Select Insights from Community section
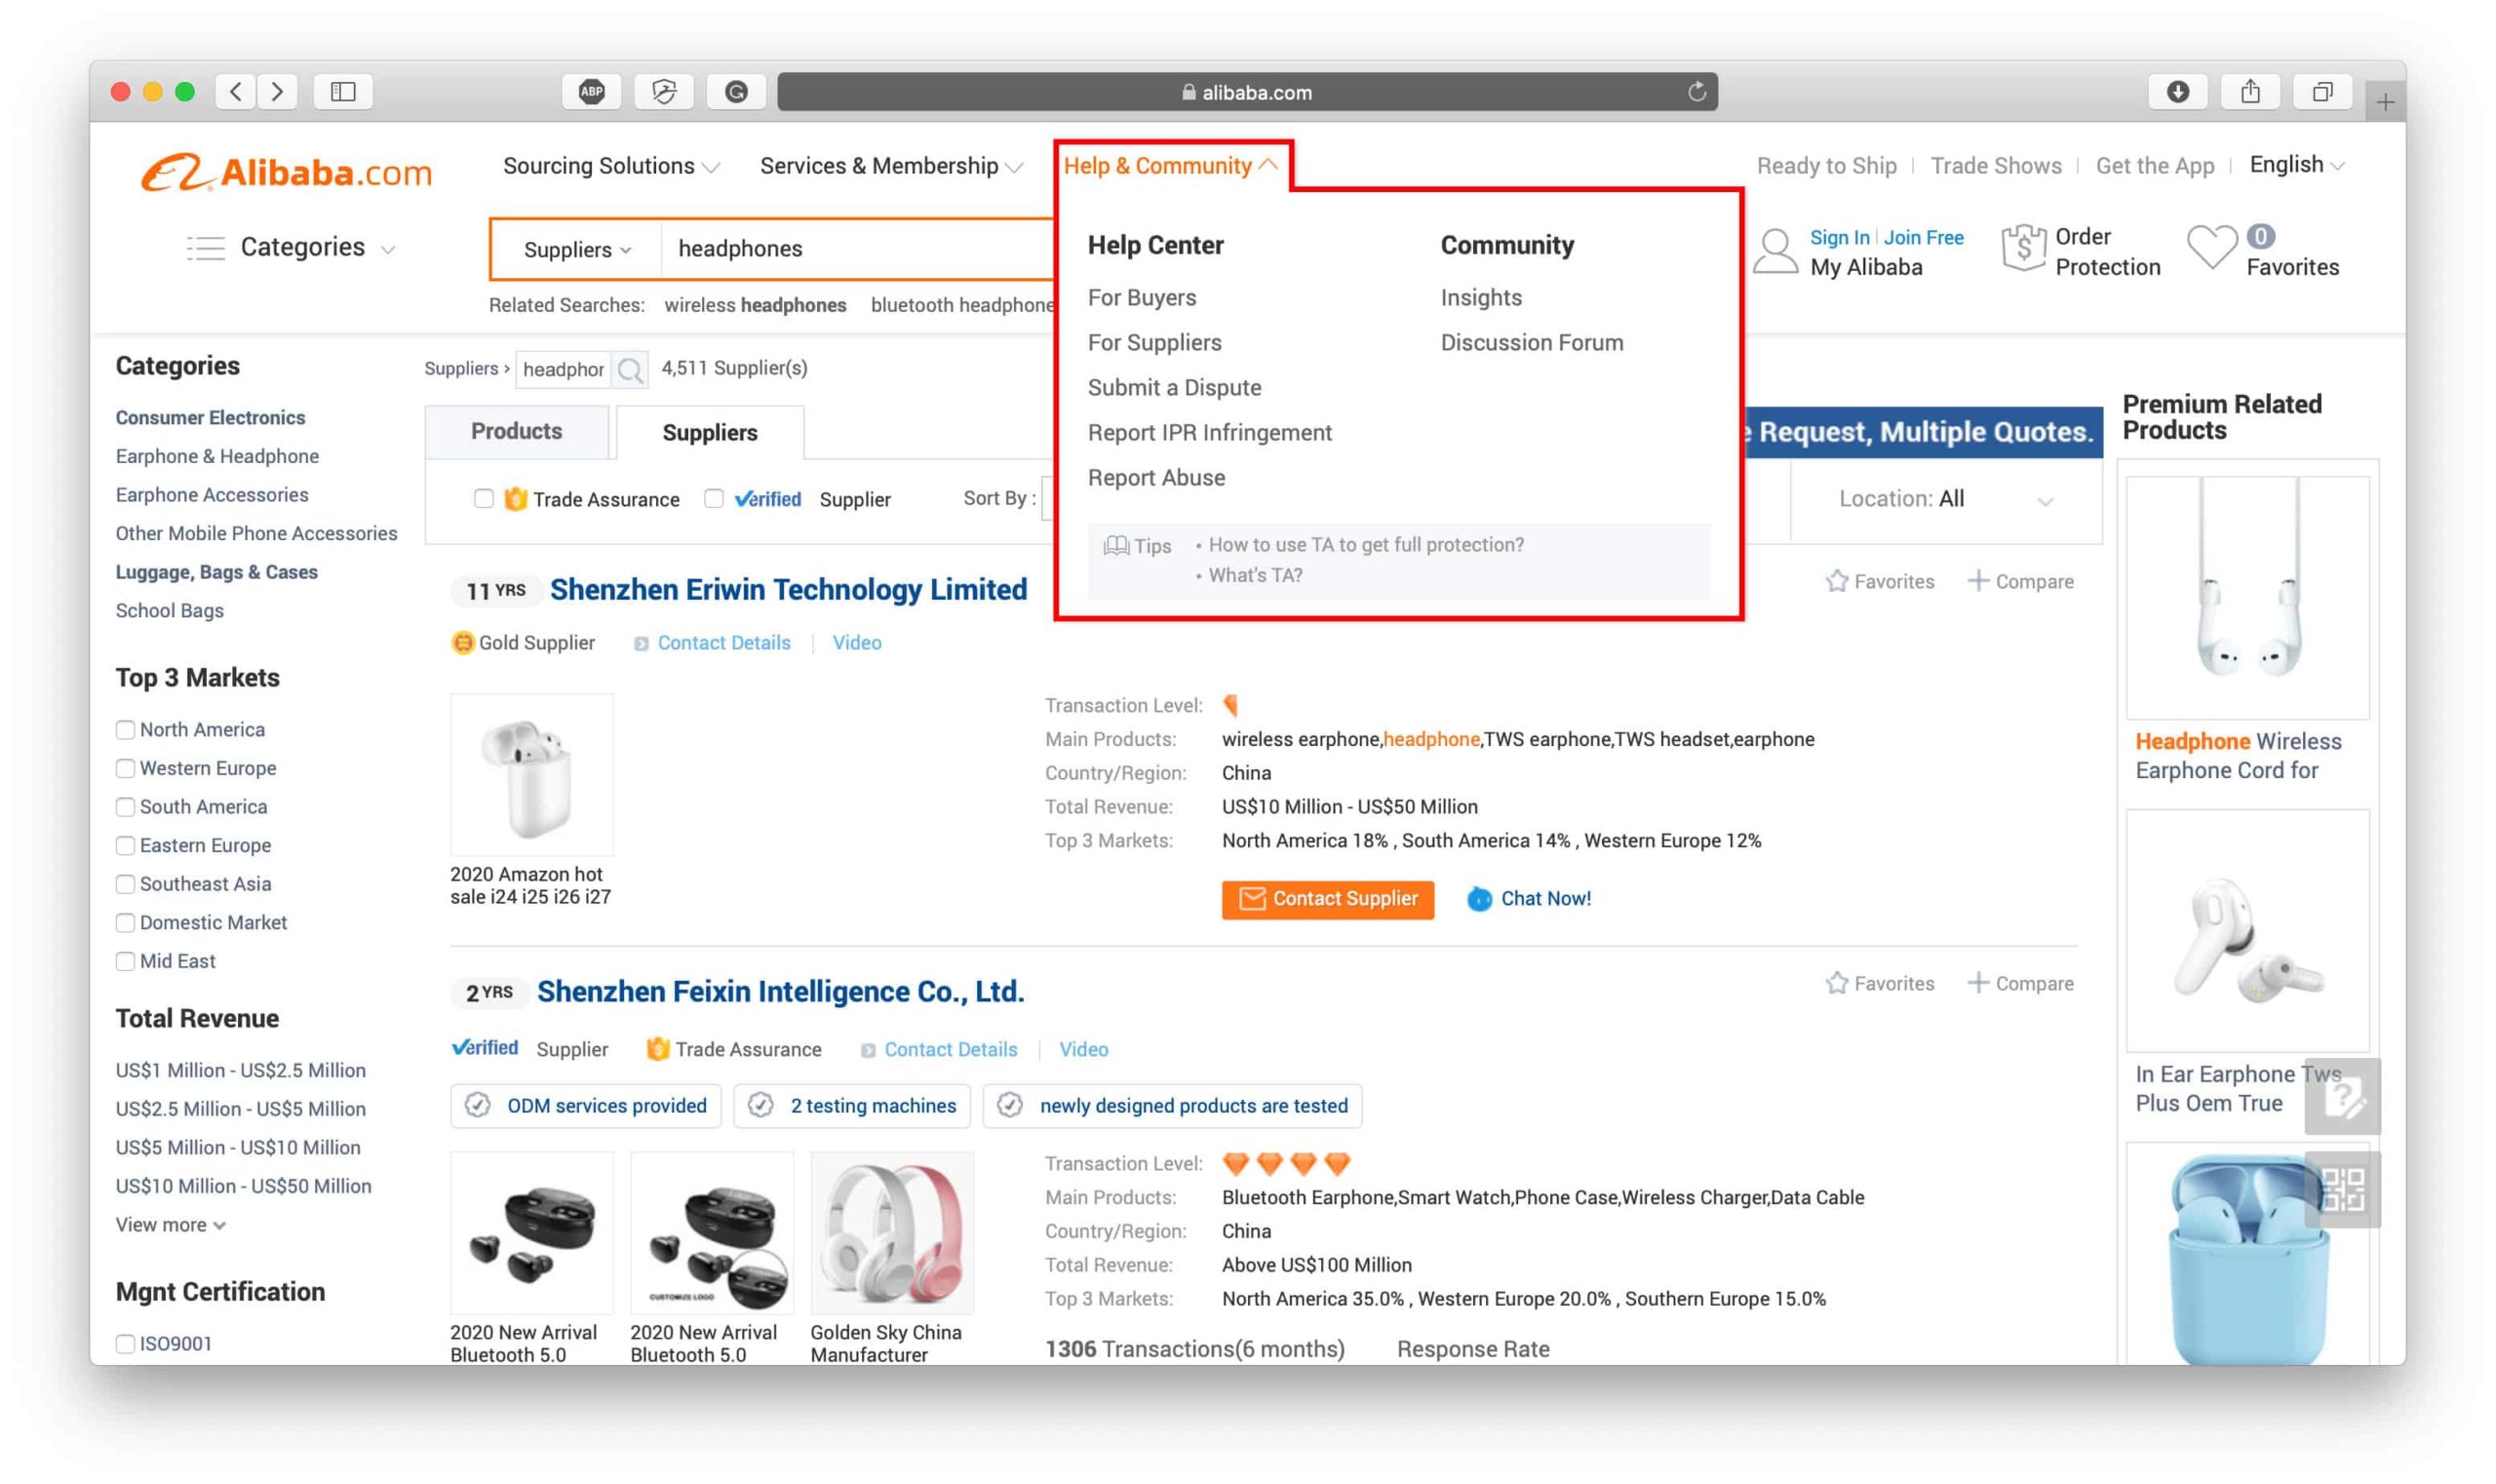The height and width of the screenshot is (1484, 2496). tap(1480, 296)
